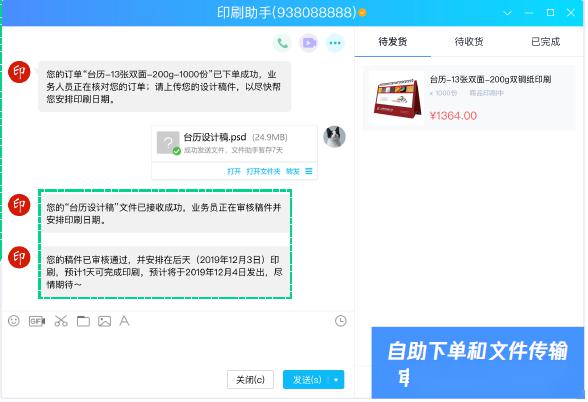Image resolution: width=588 pixels, height=402 pixels.
Task: Open the title bar dropdown chevron
Action: click(x=507, y=13)
